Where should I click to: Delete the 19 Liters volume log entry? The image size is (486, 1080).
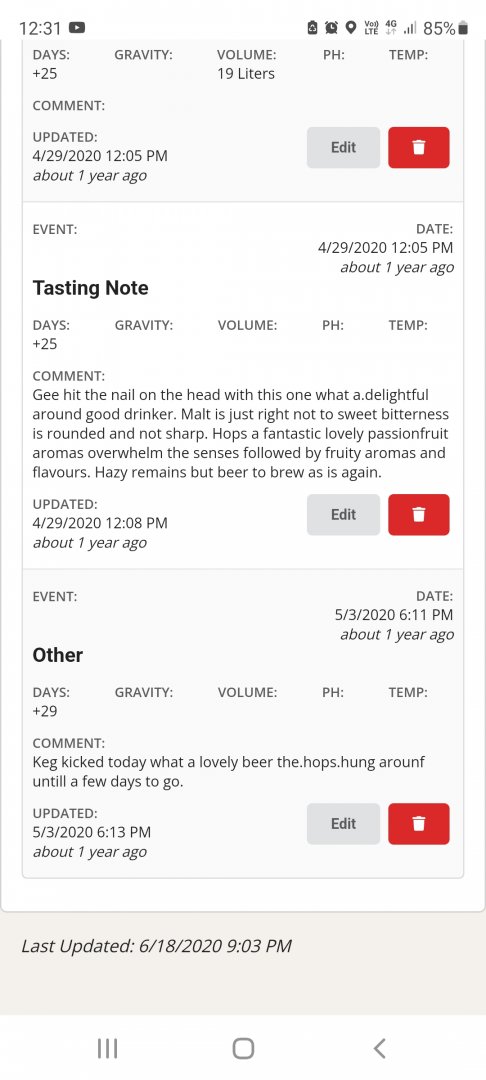click(419, 147)
